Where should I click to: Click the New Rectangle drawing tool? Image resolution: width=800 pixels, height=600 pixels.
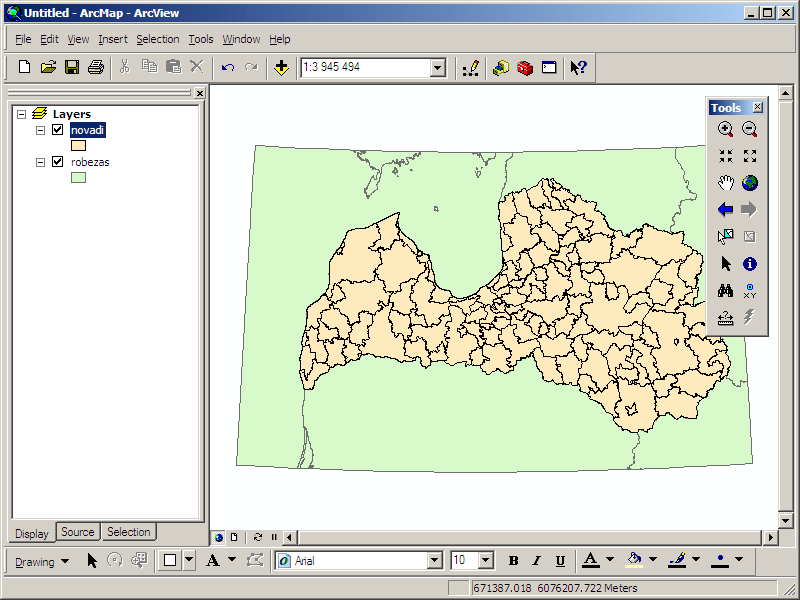(170, 561)
